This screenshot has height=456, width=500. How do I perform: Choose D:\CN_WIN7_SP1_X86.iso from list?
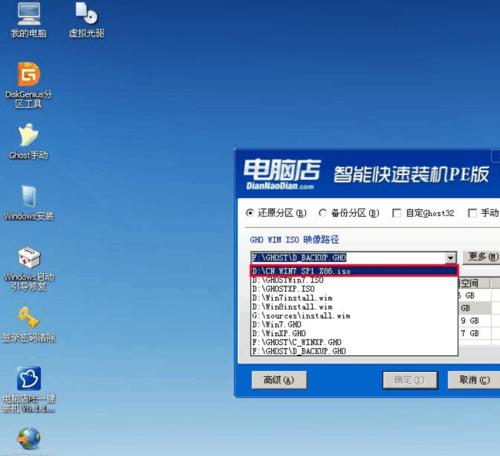(x=354, y=271)
